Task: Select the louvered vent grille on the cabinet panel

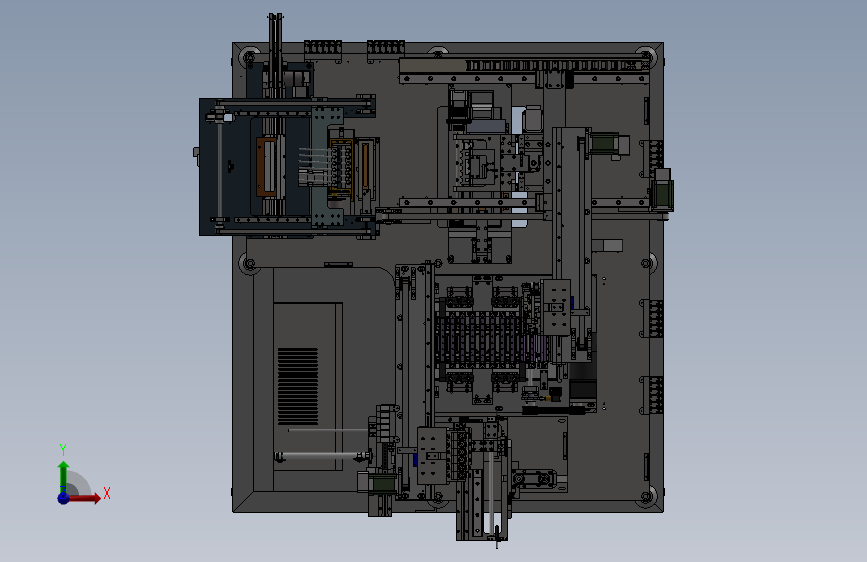Action: pos(297,386)
